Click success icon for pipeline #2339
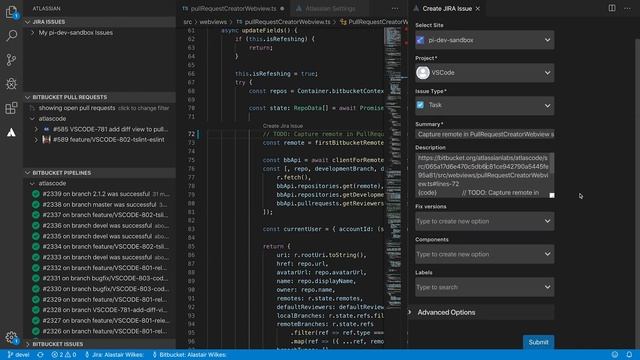Viewport: 640px width, 360px height. tap(36, 194)
